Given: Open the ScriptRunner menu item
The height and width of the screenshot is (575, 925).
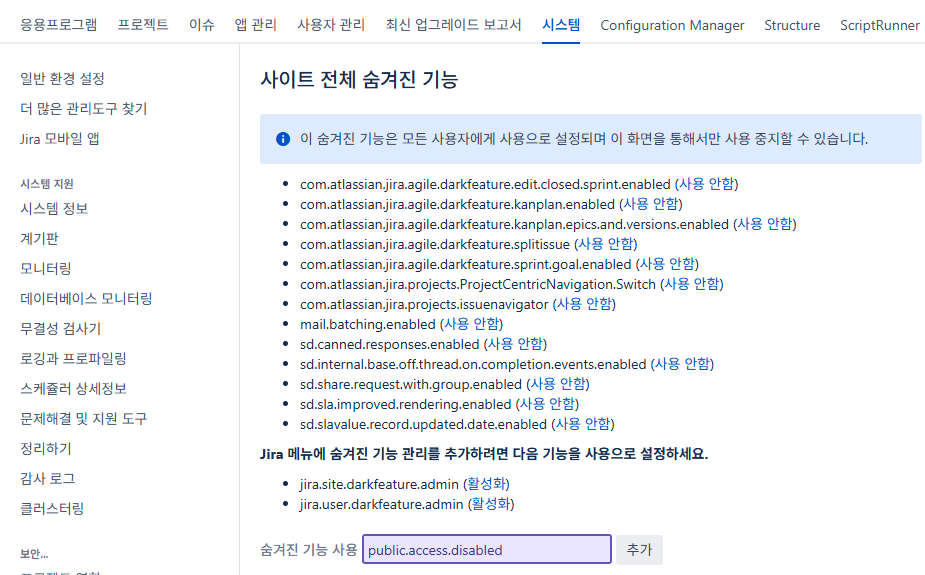Looking at the screenshot, I should [879, 25].
